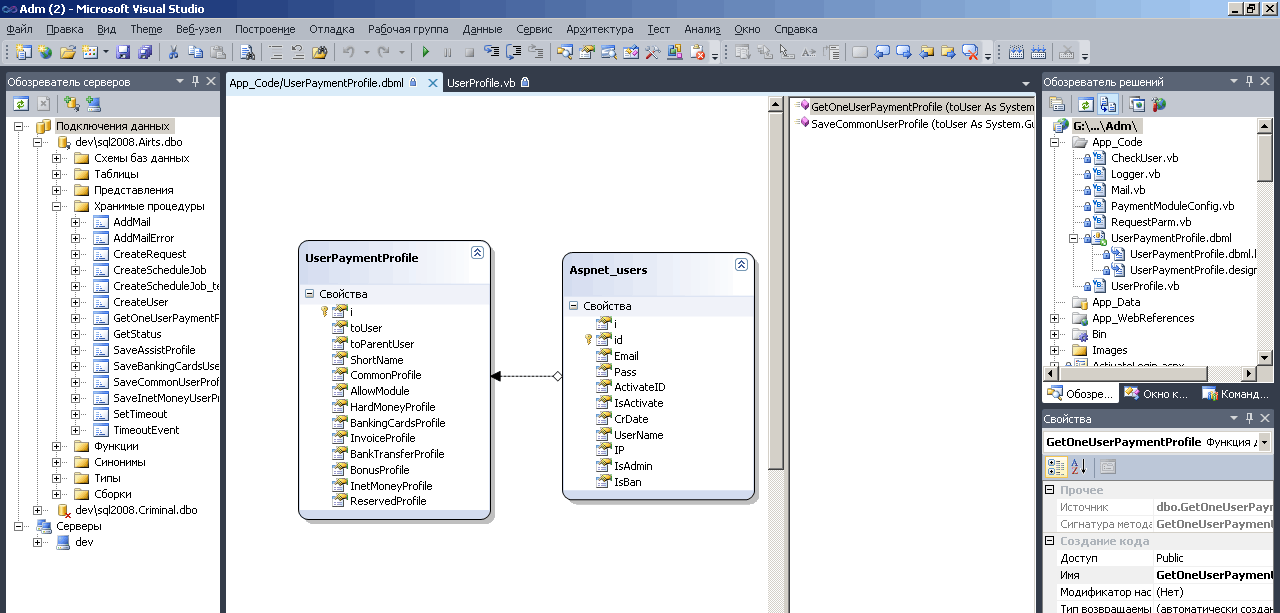This screenshot has width=1280, height=613.
Task: Click the green Start Debugging play icon
Action: [x=426, y=52]
